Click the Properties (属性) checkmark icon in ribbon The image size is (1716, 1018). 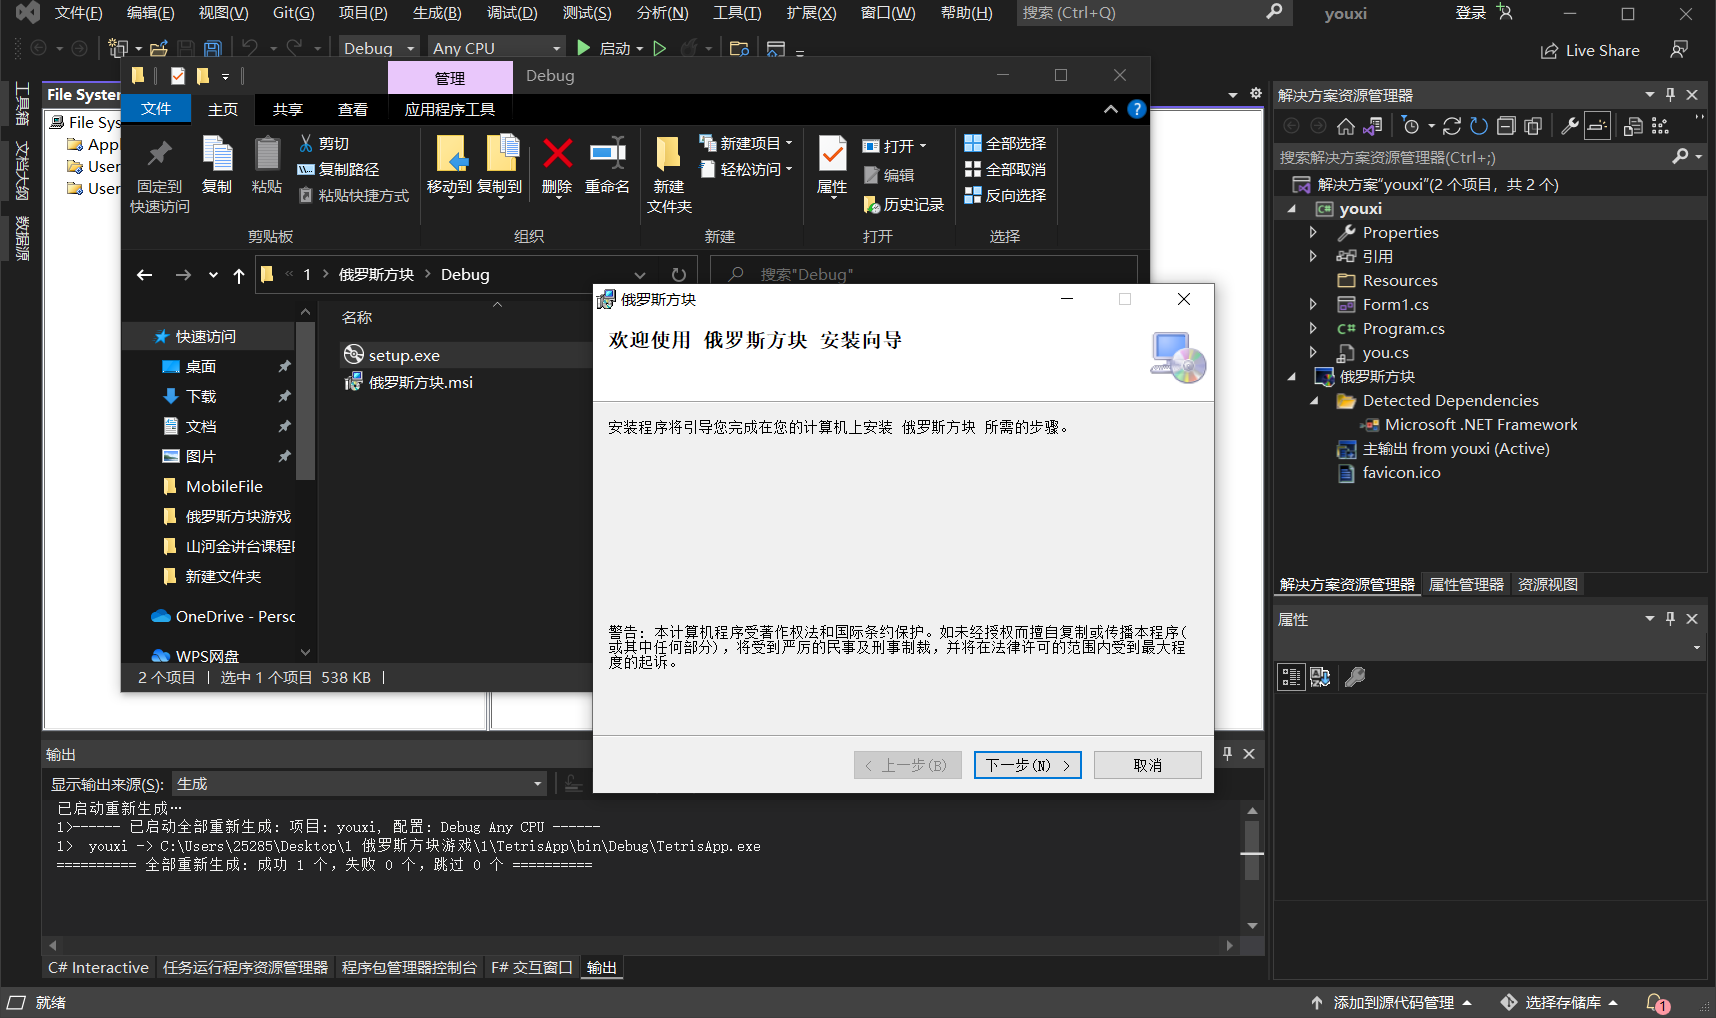click(x=832, y=154)
